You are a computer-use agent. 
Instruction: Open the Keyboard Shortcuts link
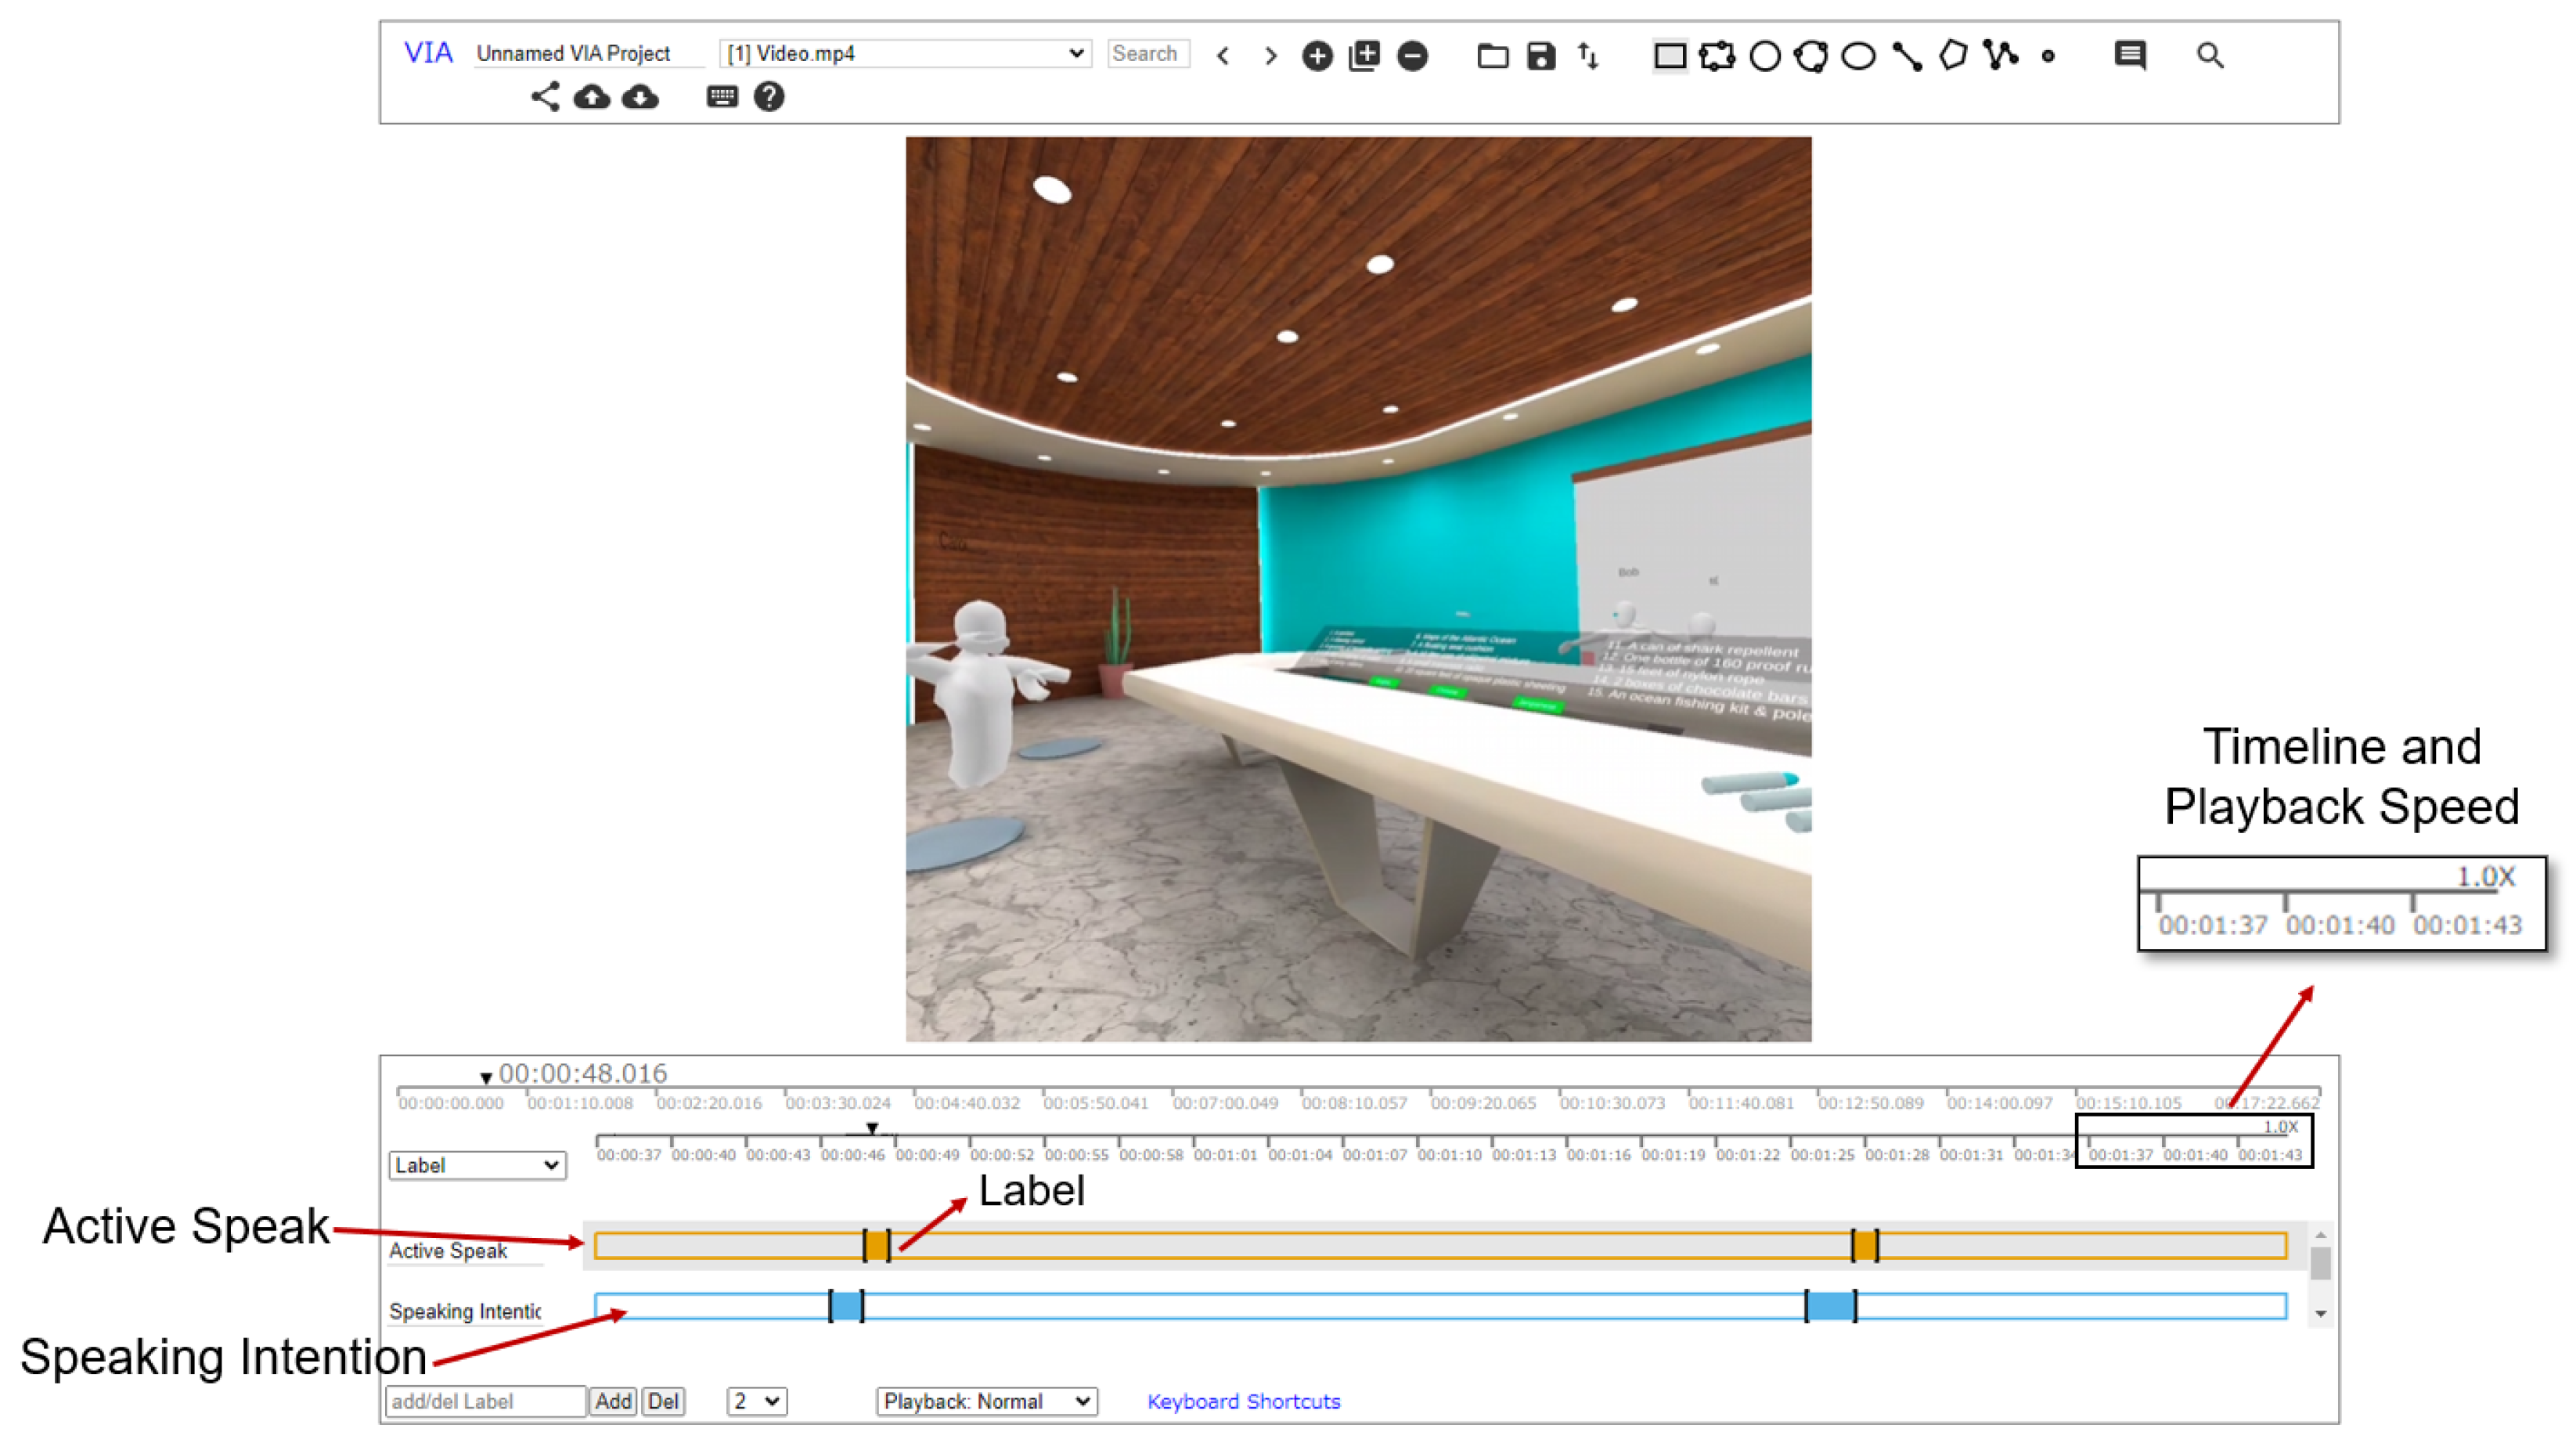[1243, 1401]
